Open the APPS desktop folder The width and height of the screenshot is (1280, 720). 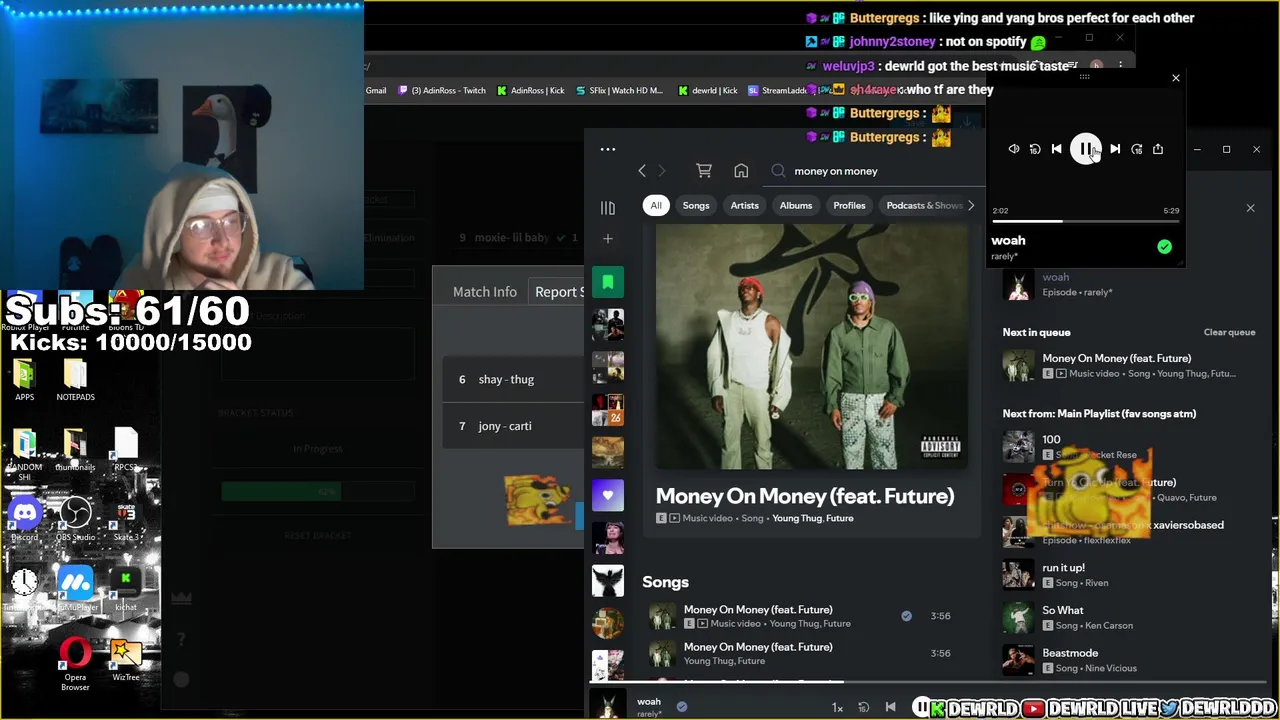(x=25, y=380)
